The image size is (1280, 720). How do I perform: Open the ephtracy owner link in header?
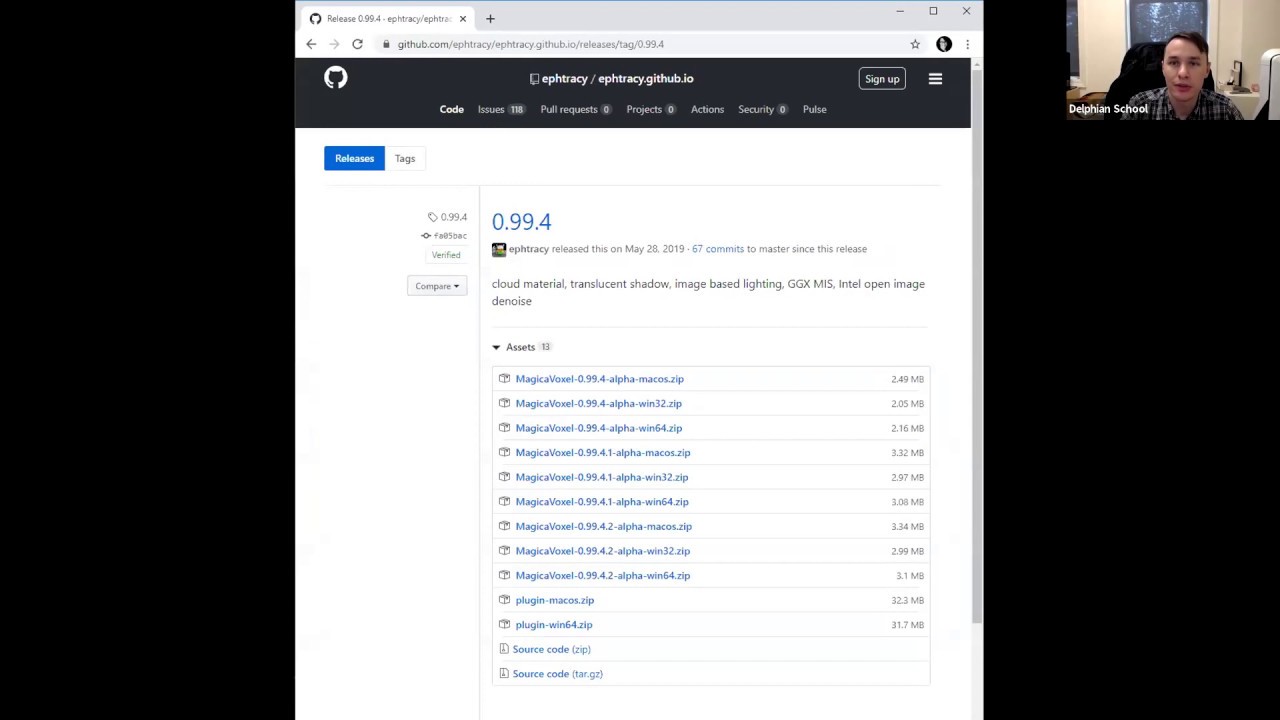pyautogui.click(x=564, y=79)
